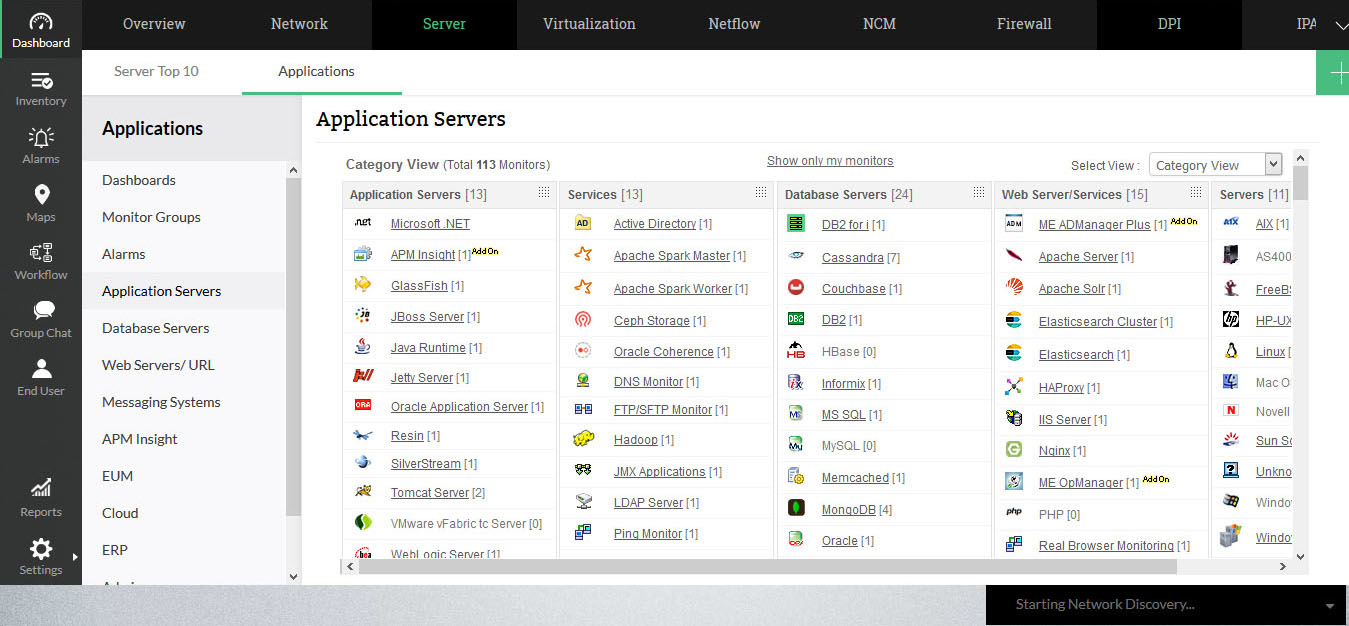Switch to the Network tab
Screen dimensions: 1349x626
[299, 24]
